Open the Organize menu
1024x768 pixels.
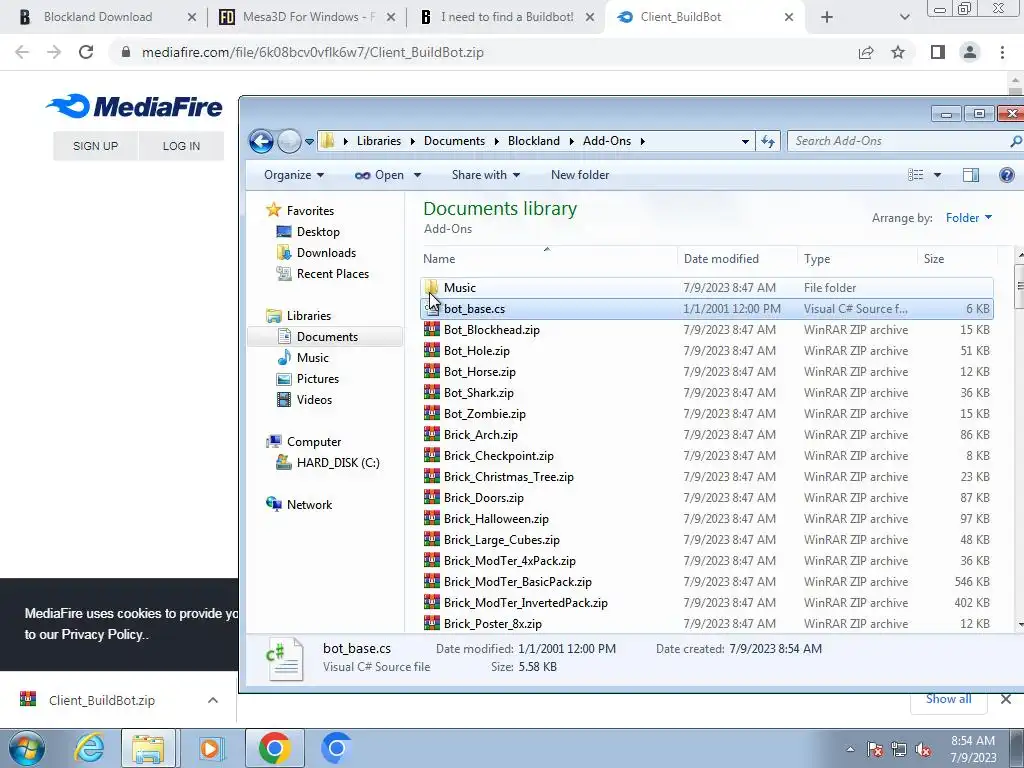click(294, 175)
